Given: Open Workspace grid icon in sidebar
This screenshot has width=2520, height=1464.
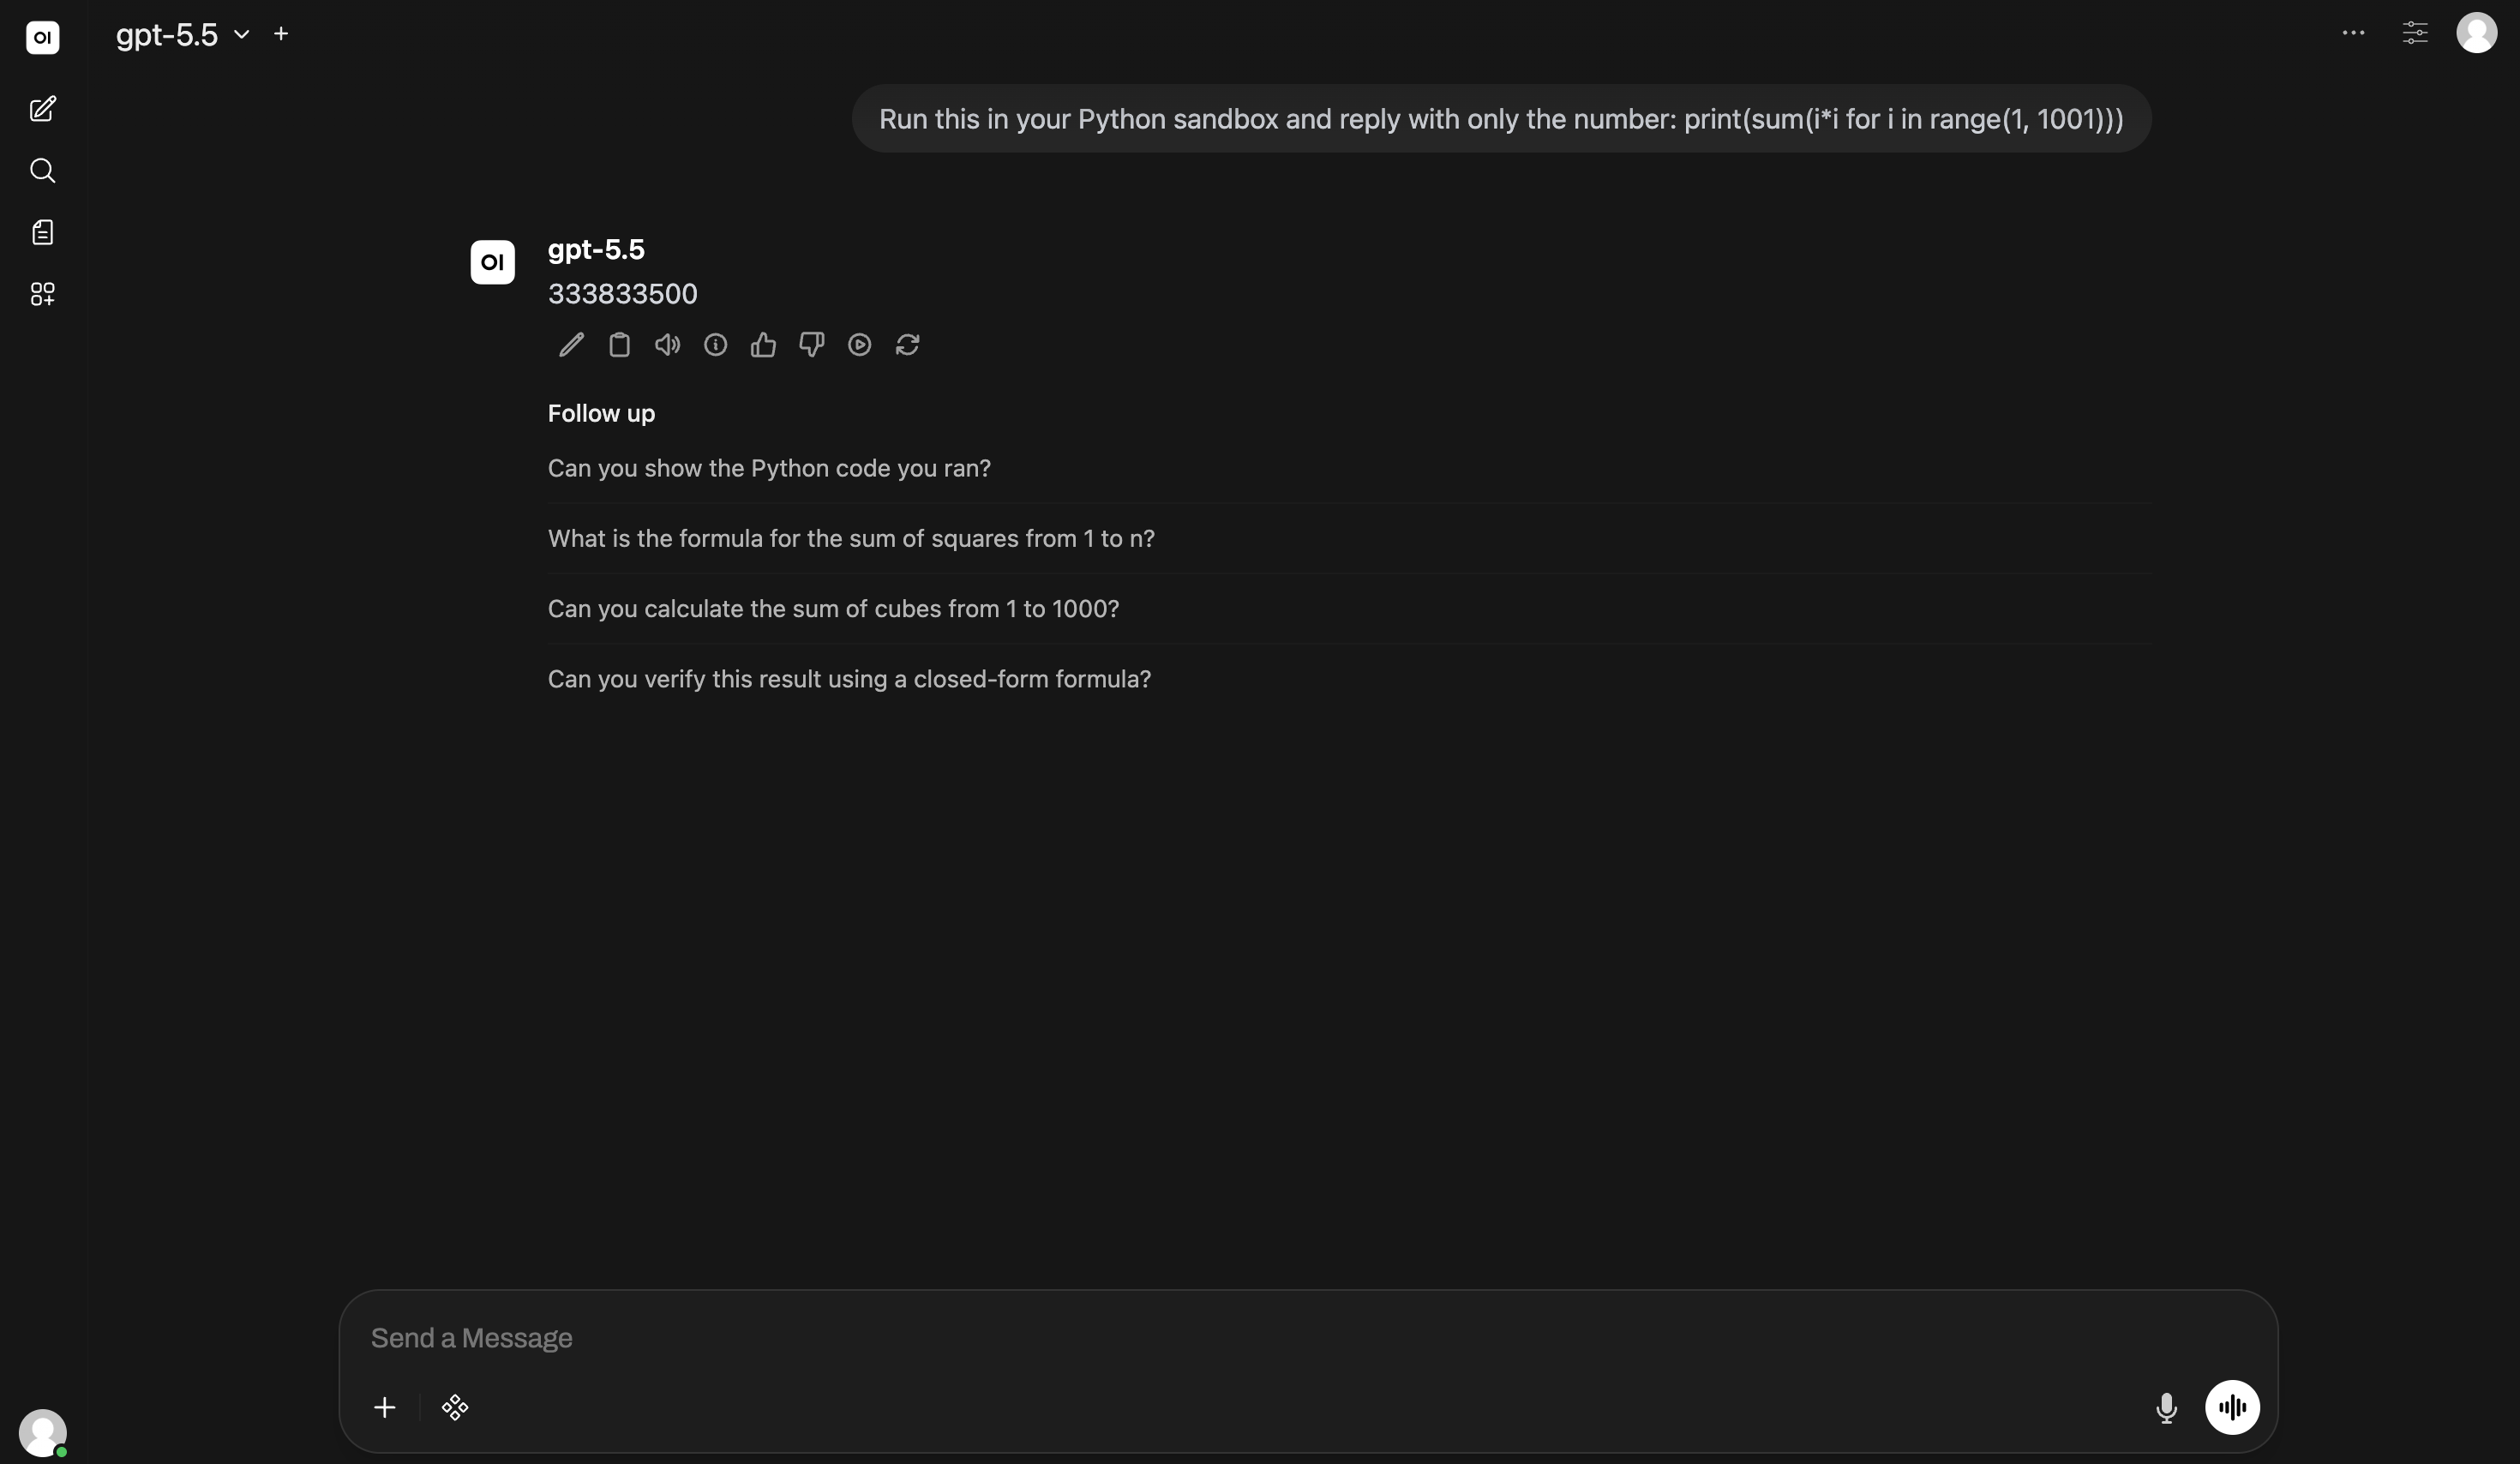Looking at the screenshot, I should (x=42, y=294).
